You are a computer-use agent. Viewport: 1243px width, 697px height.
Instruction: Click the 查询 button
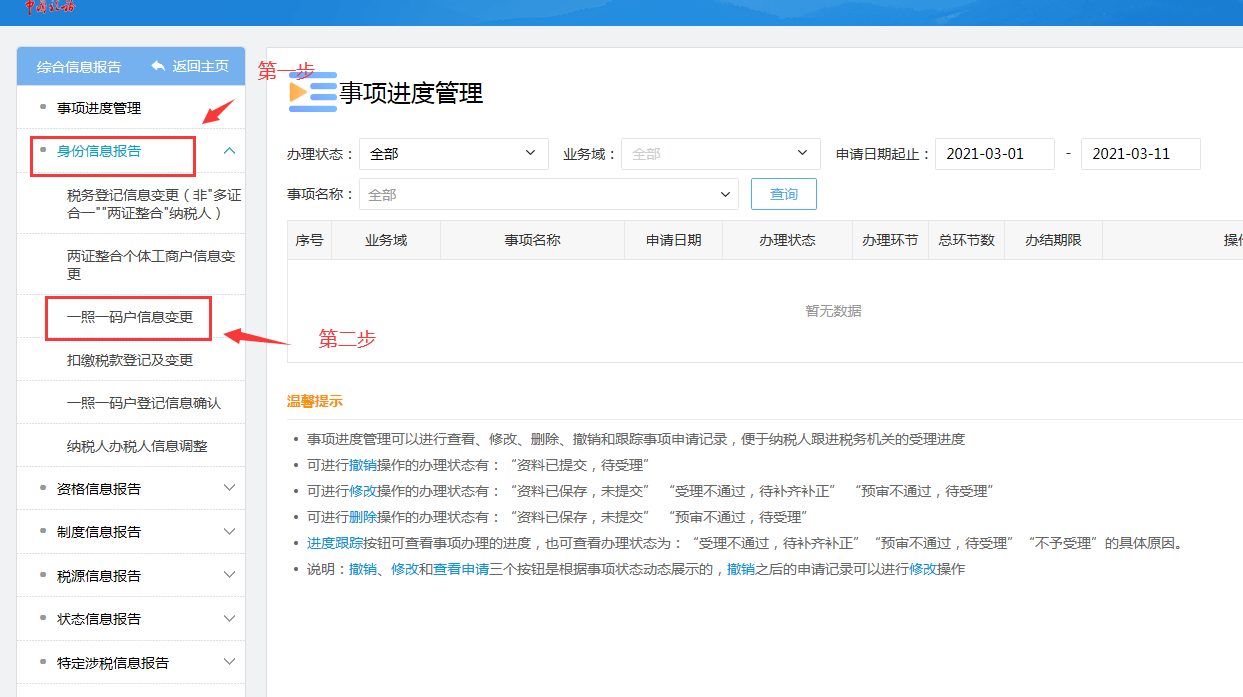click(783, 194)
